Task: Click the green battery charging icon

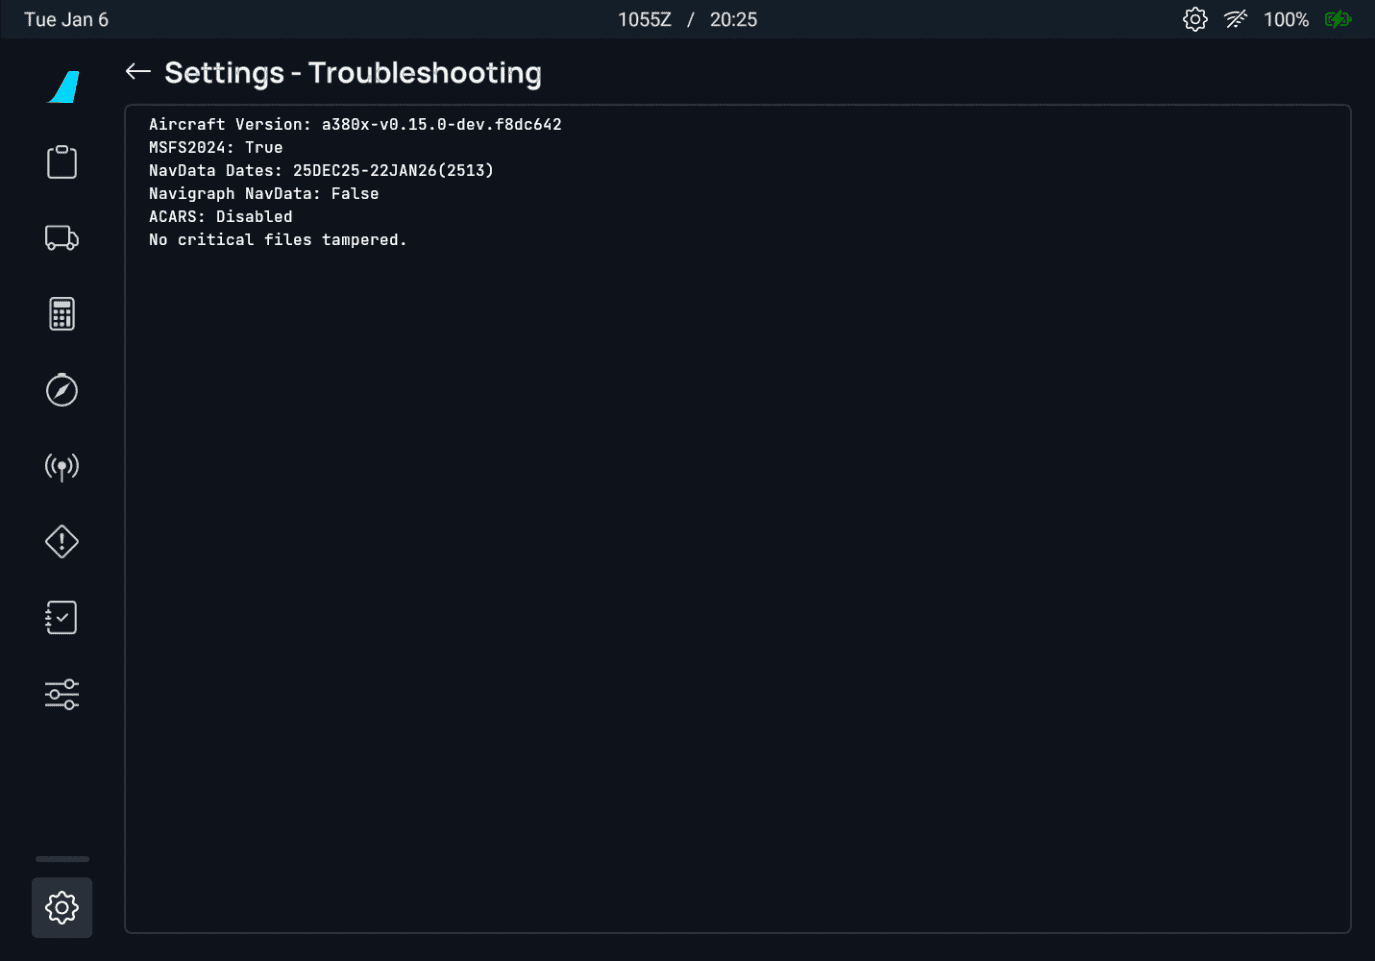Action: 1338,20
